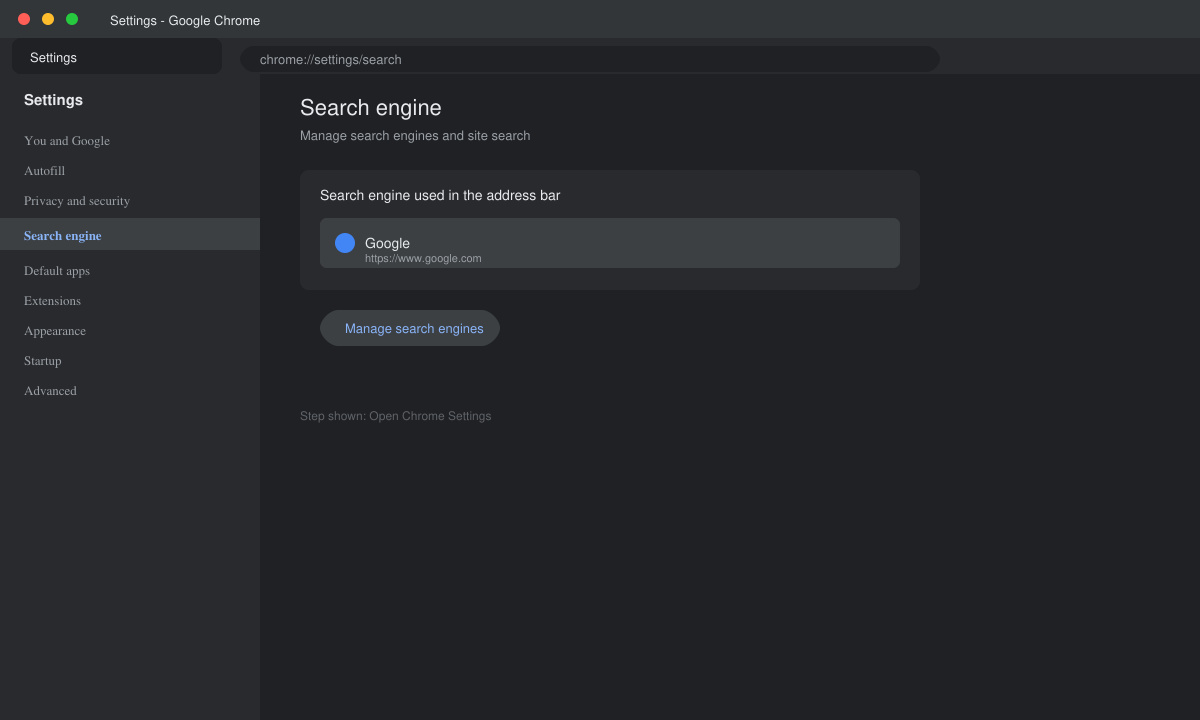
Task: Click 'Settings - Google Chrome' window title
Action: tap(185, 20)
